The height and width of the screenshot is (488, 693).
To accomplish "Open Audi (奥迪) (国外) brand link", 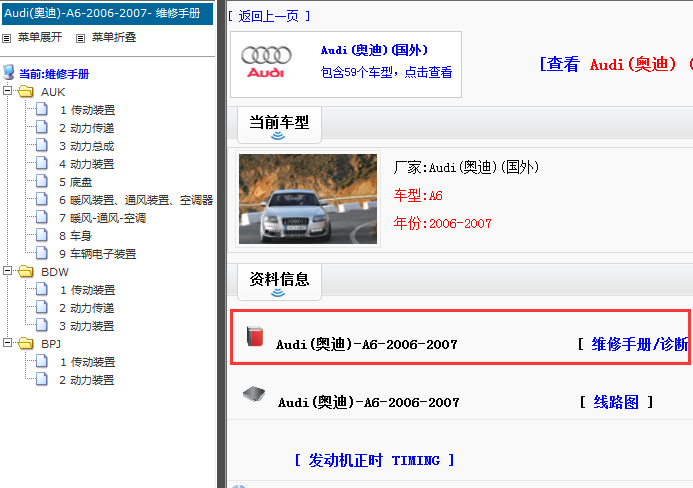I will click(374, 50).
